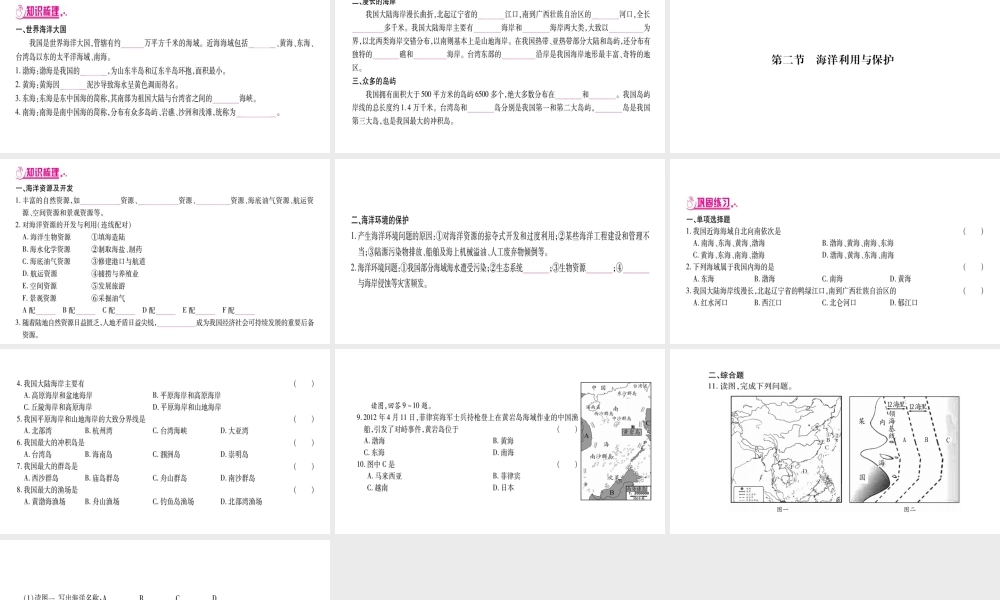Choose answer C. 台湾海峡 in question 5
The height and width of the screenshot is (600, 1000).
170,431
